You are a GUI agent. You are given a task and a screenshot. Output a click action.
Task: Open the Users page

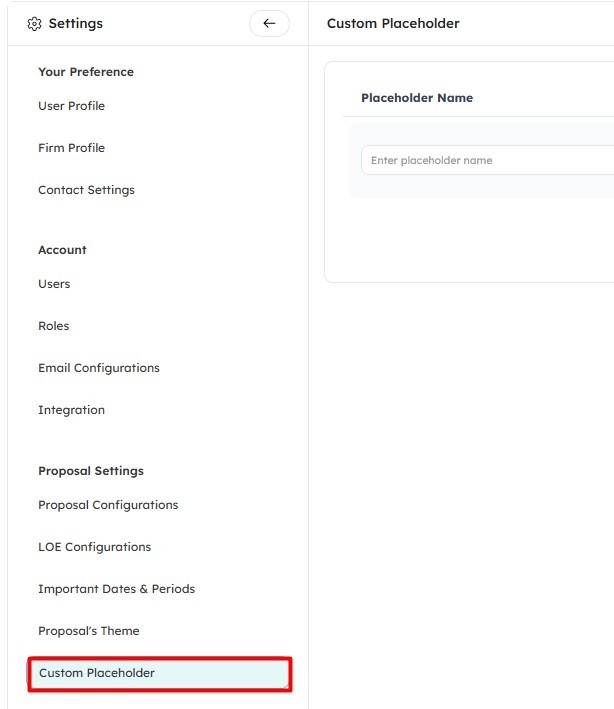tap(54, 284)
